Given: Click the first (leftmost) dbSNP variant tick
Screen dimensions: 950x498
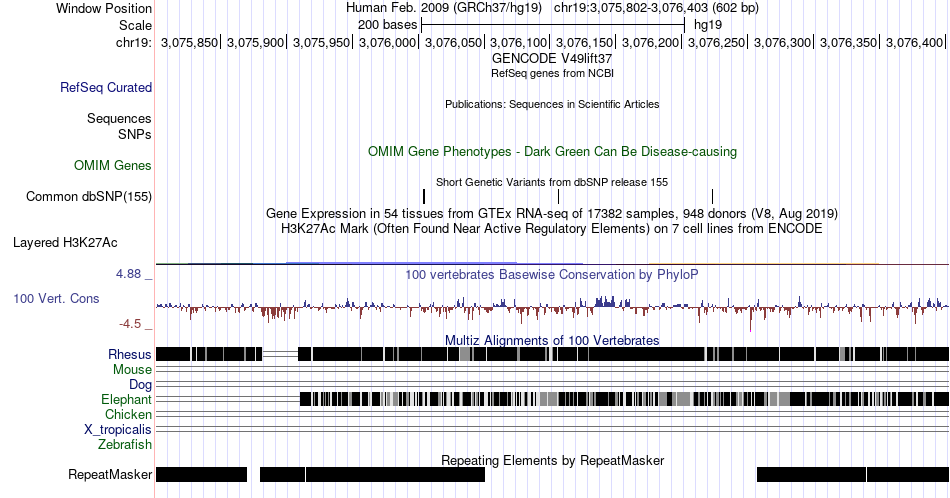Looking at the screenshot, I should 424,196.
